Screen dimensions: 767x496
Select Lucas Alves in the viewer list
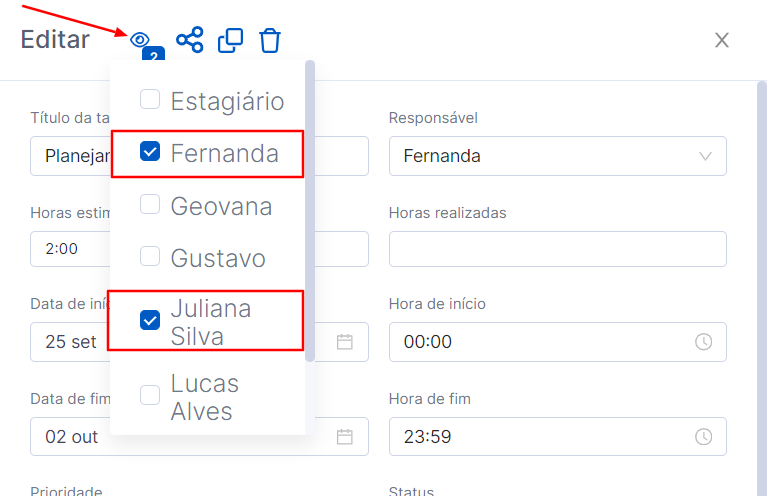tap(150, 396)
